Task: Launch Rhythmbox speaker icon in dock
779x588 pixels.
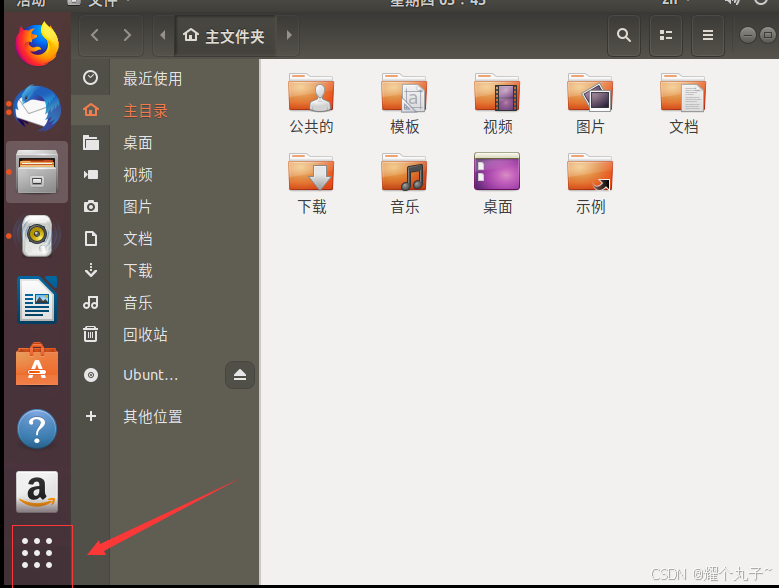Action: coord(37,236)
